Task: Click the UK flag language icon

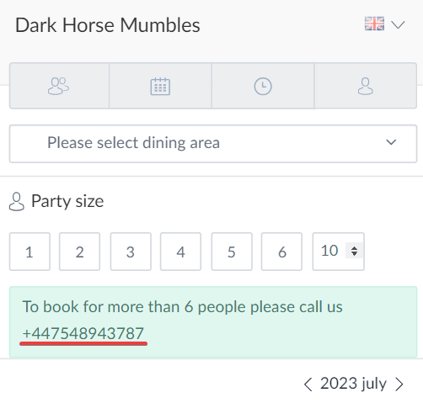Action: [374, 24]
